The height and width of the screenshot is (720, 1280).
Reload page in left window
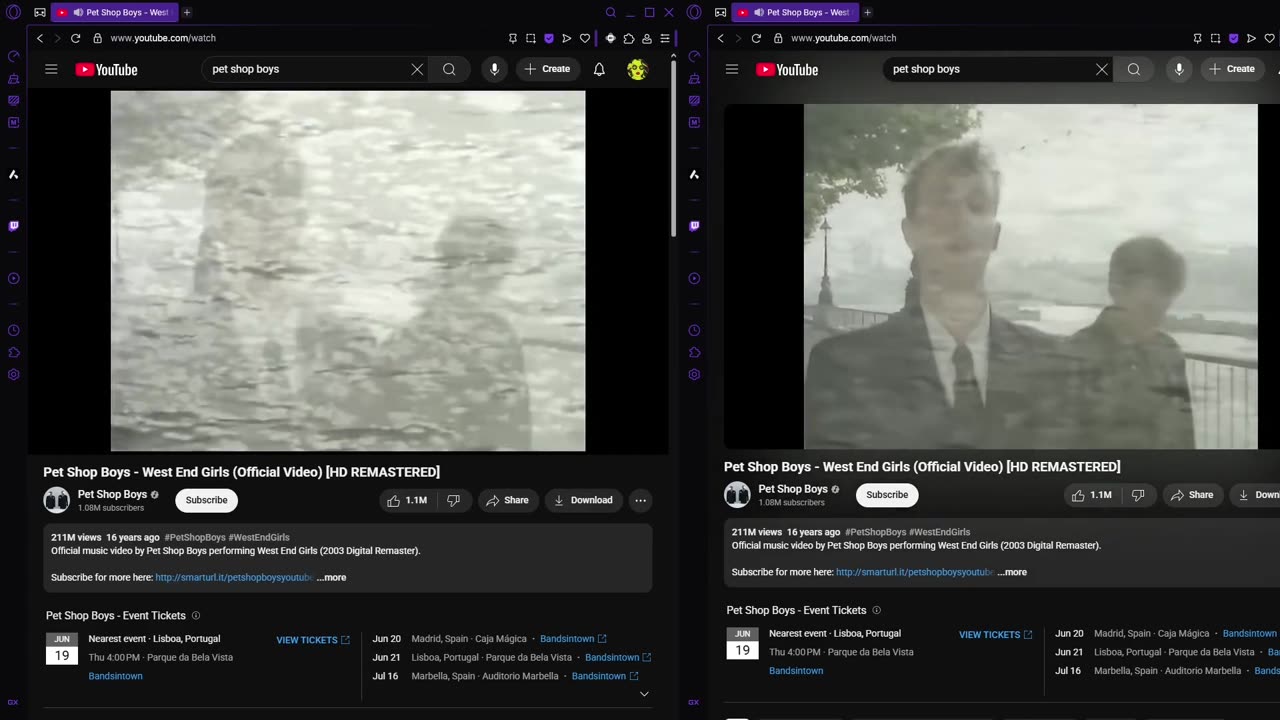[75, 38]
